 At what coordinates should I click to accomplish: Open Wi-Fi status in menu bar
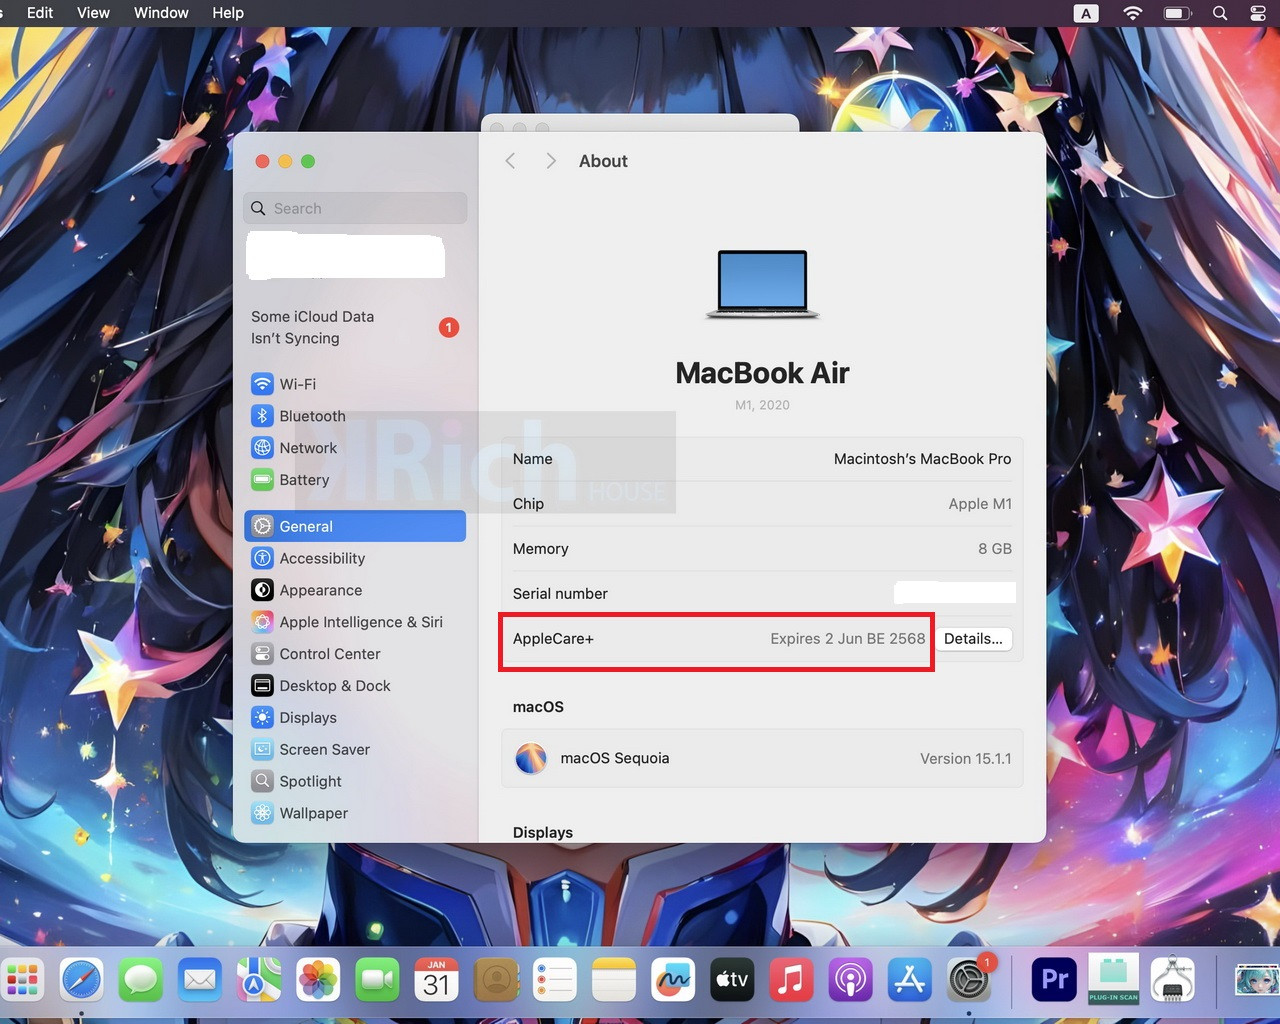coord(1133,13)
